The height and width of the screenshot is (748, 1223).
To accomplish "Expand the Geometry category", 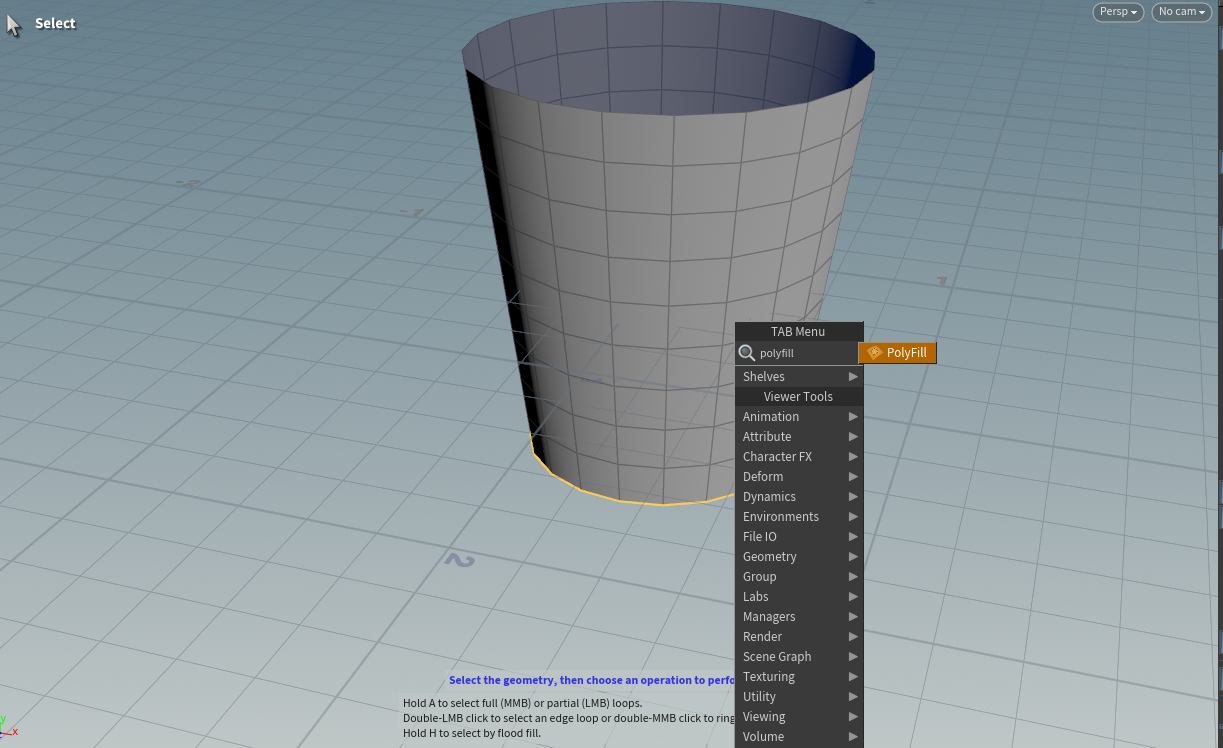I will pos(798,556).
